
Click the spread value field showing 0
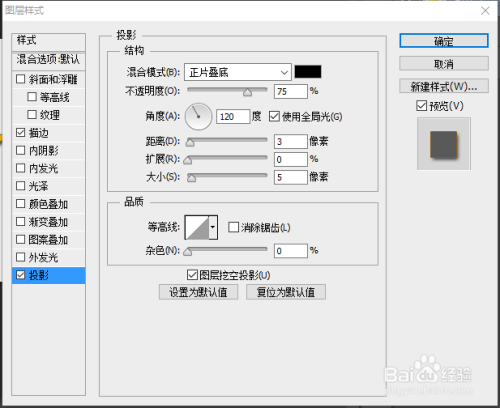(x=290, y=159)
